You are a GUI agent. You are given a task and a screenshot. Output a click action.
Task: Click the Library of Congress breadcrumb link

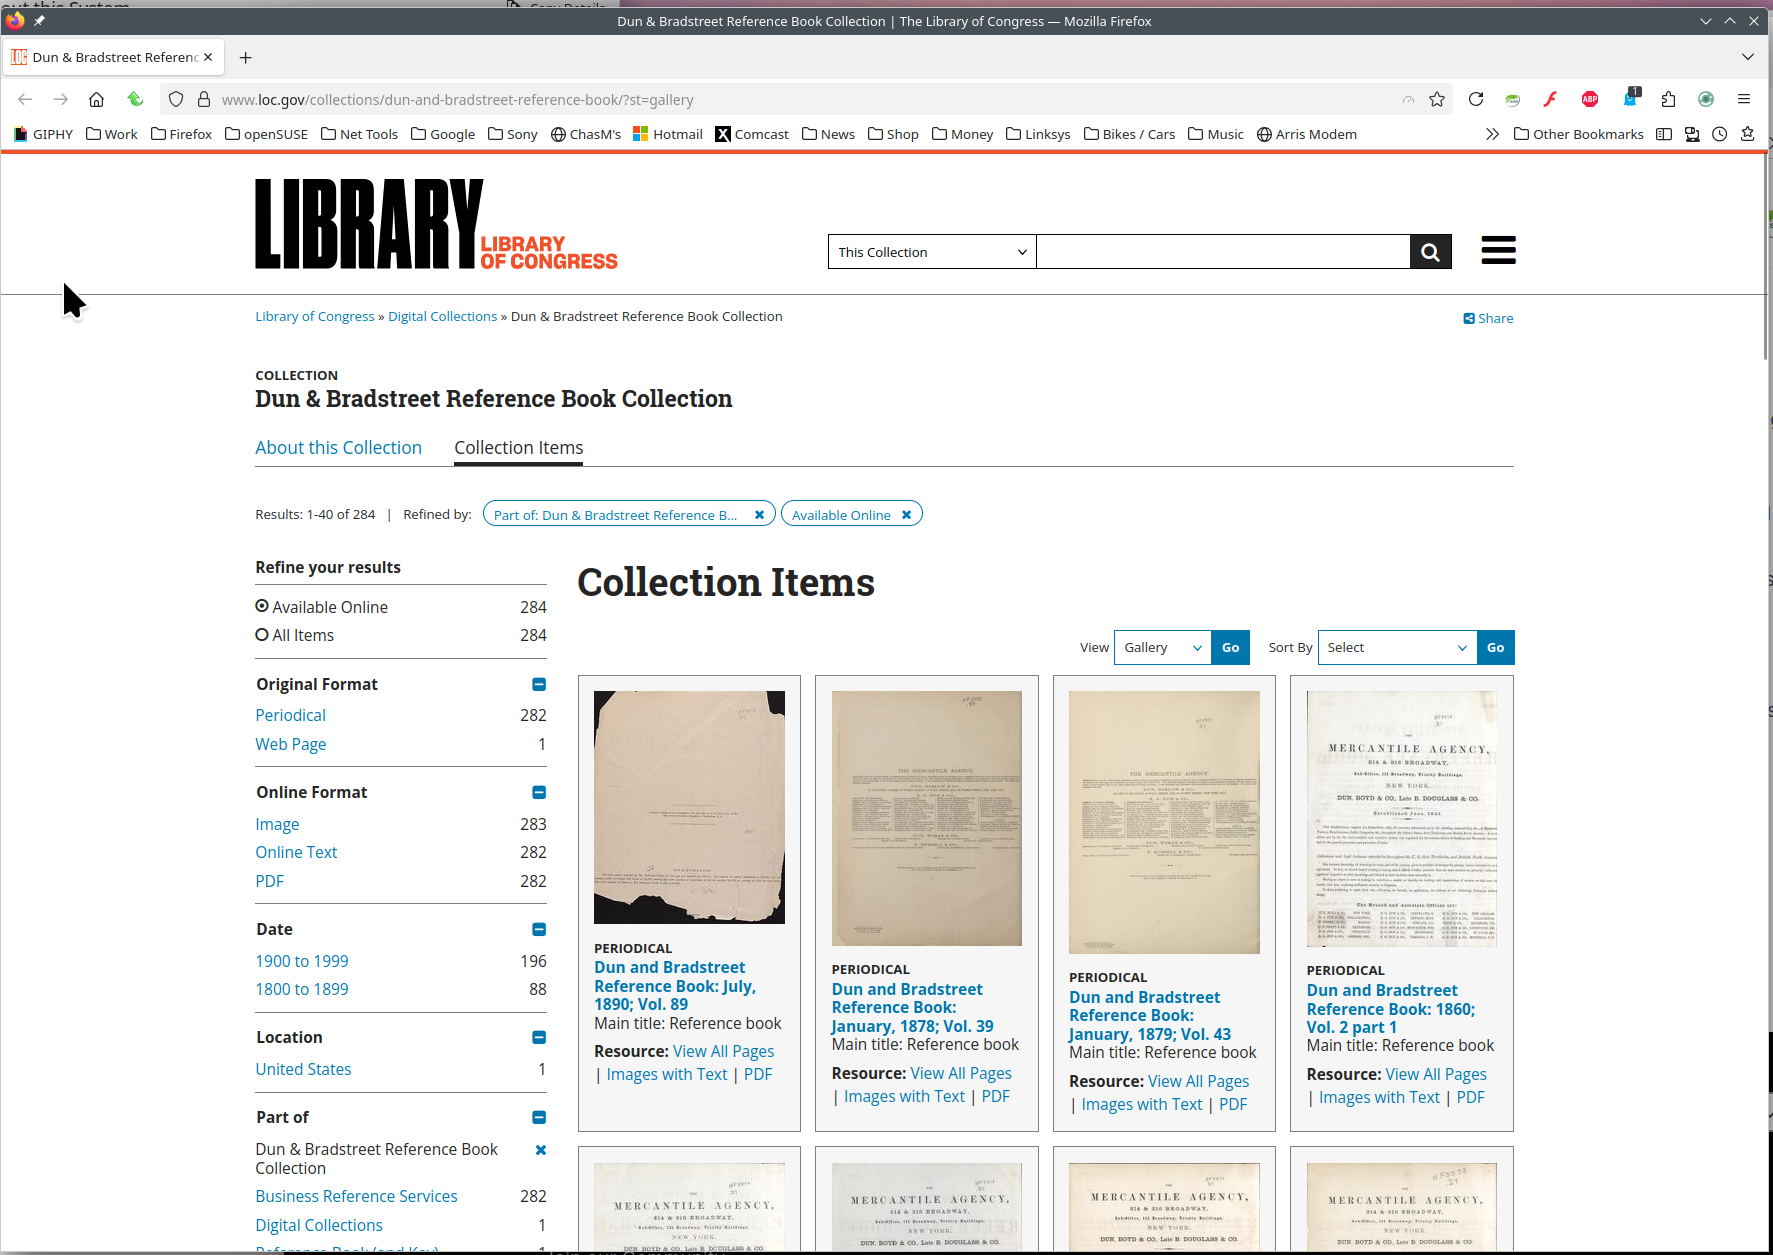315,316
